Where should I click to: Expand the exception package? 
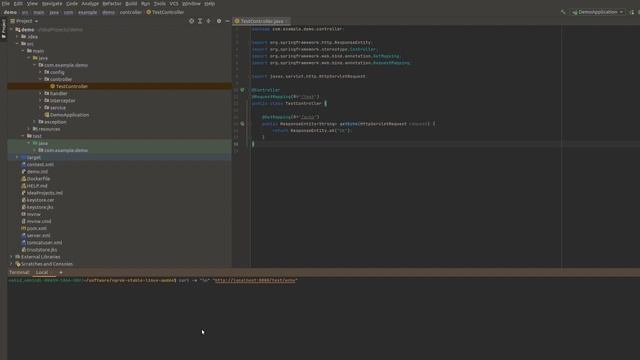point(35,122)
